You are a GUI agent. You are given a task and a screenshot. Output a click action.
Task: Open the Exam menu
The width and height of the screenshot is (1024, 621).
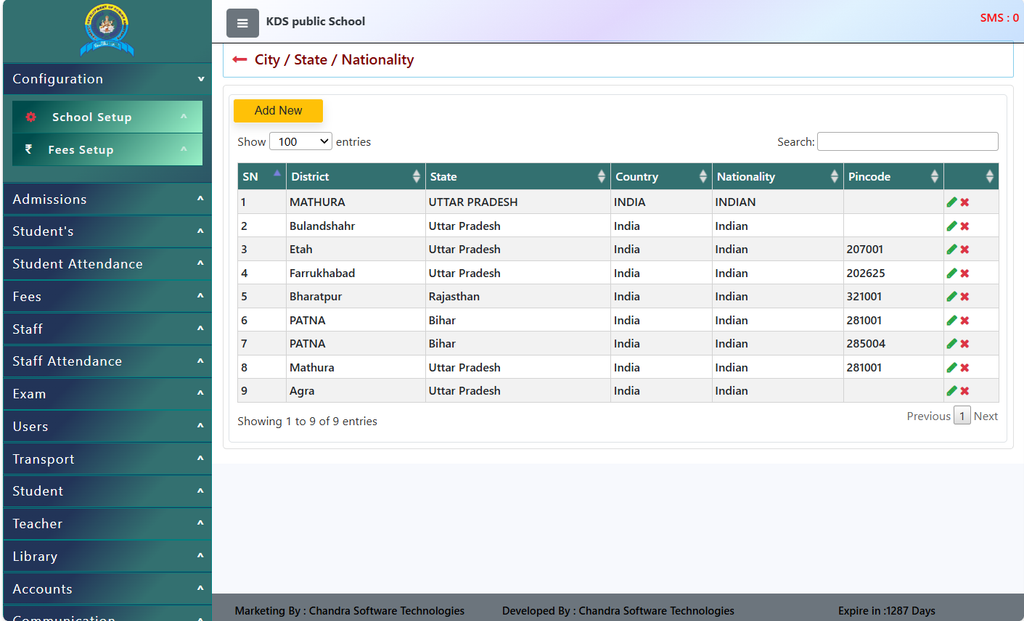click(107, 394)
